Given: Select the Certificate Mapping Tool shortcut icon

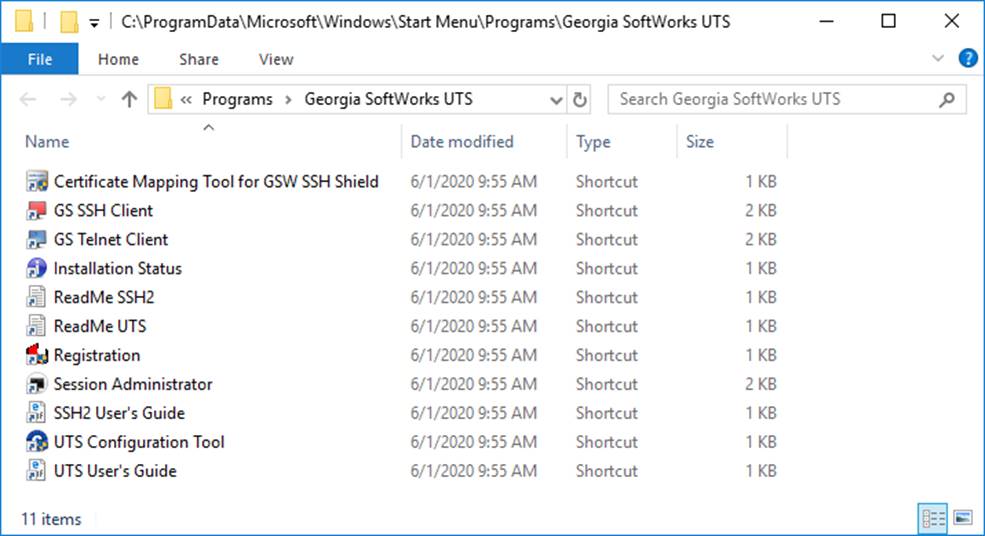Looking at the screenshot, I should click(36, 181).
